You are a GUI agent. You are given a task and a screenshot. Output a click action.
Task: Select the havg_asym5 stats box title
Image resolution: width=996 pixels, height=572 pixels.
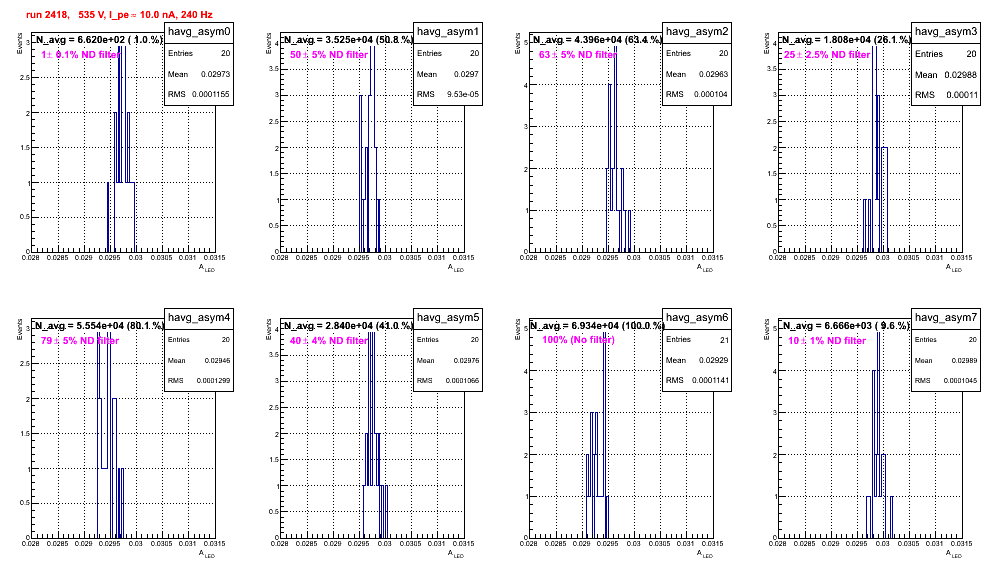[448, 317]
